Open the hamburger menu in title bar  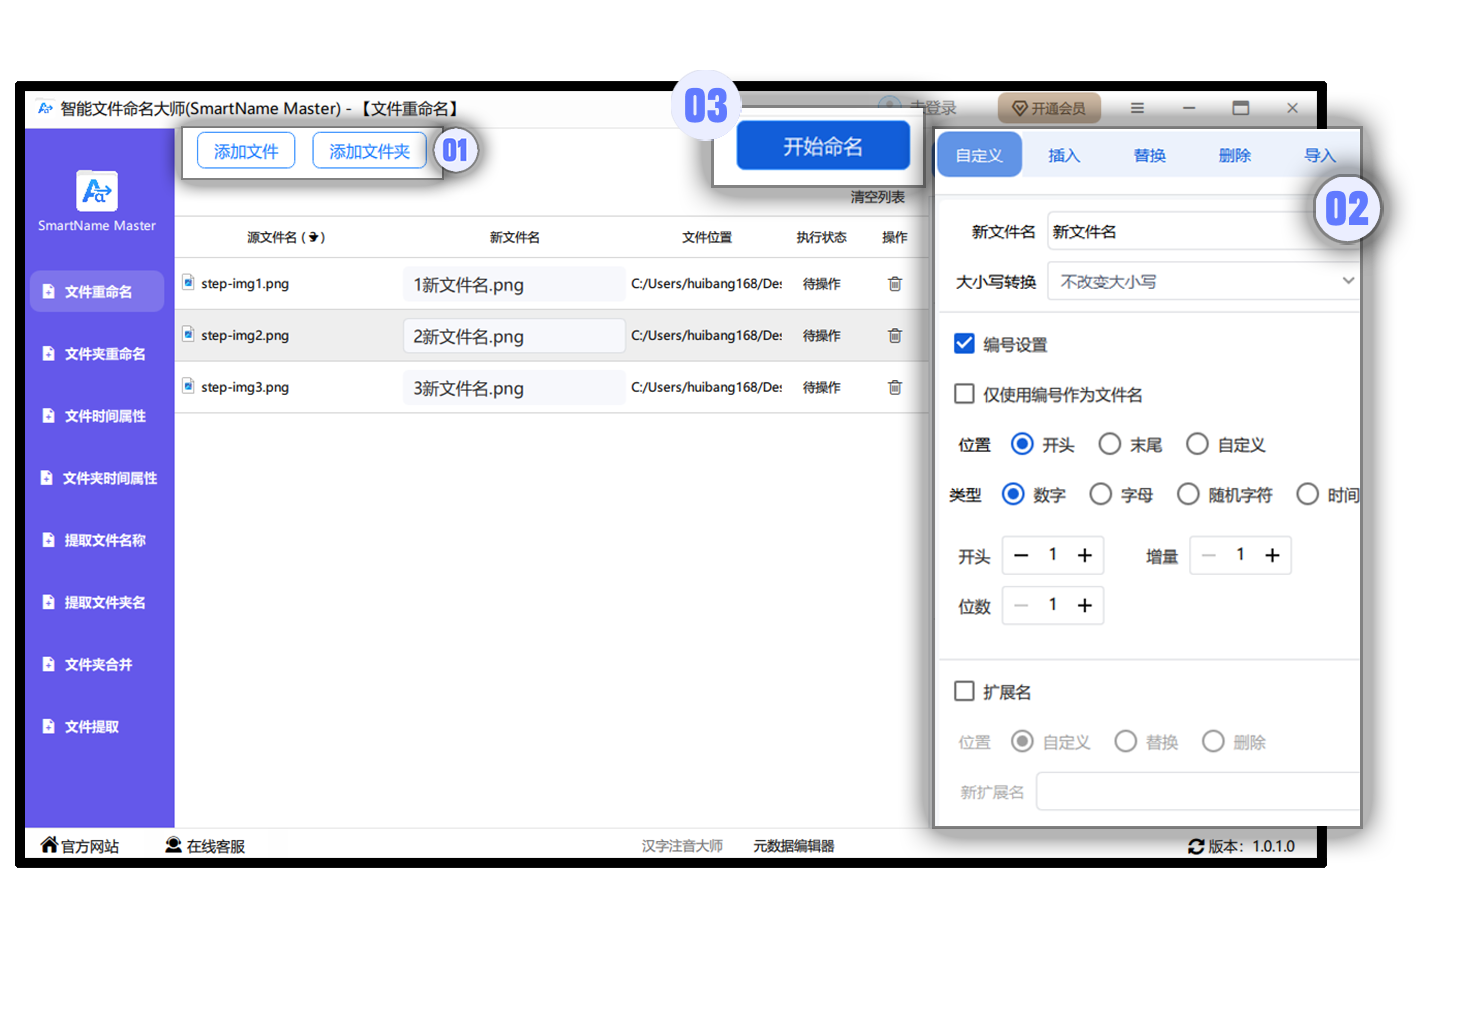[1137, 108]
